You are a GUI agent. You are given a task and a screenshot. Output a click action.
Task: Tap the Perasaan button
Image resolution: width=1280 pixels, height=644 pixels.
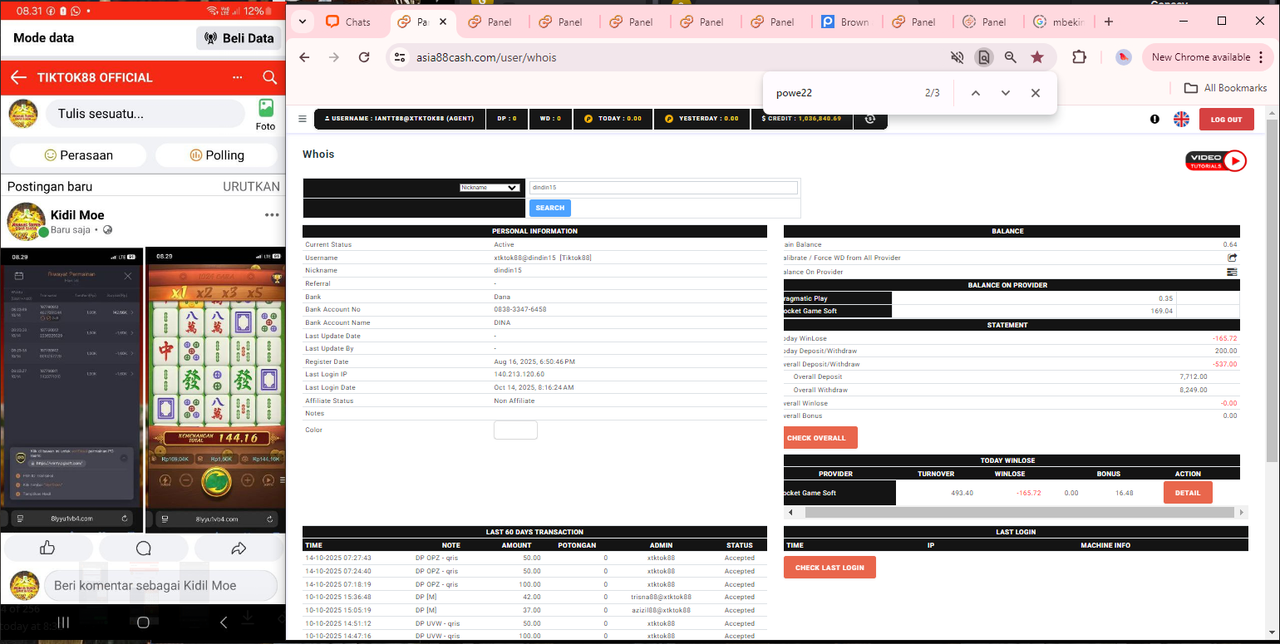[x=79, y=155]
